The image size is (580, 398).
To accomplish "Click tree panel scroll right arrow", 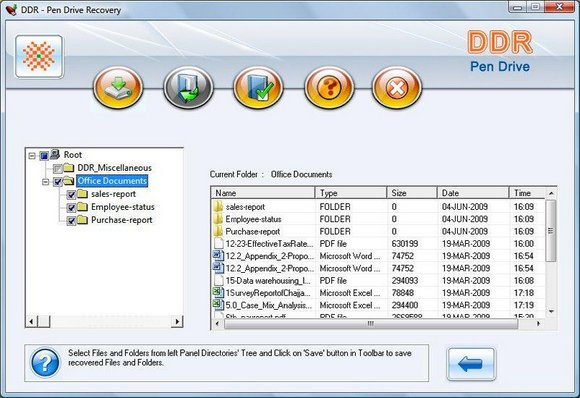I will (x=177, y=321).
